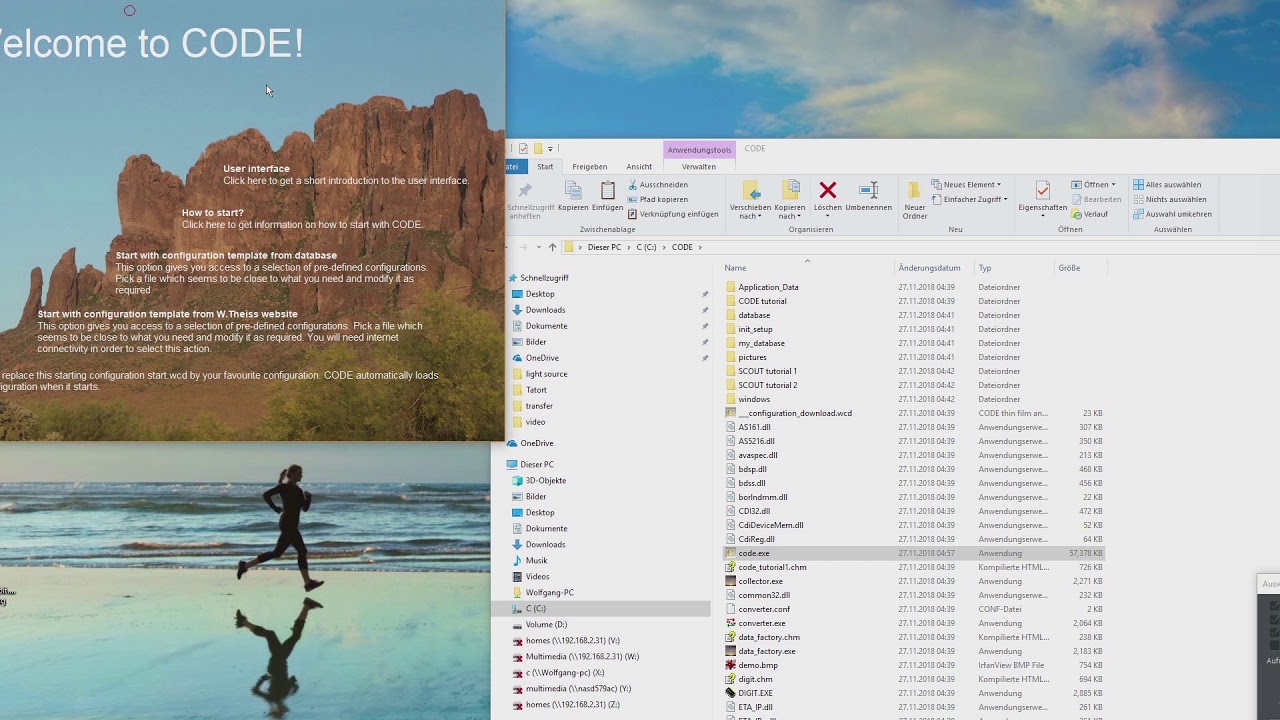Select 3D-Objekte in navigation pane
This screenshot has width=1280, height=720.
pyautogui.click(x=546, y=481)
